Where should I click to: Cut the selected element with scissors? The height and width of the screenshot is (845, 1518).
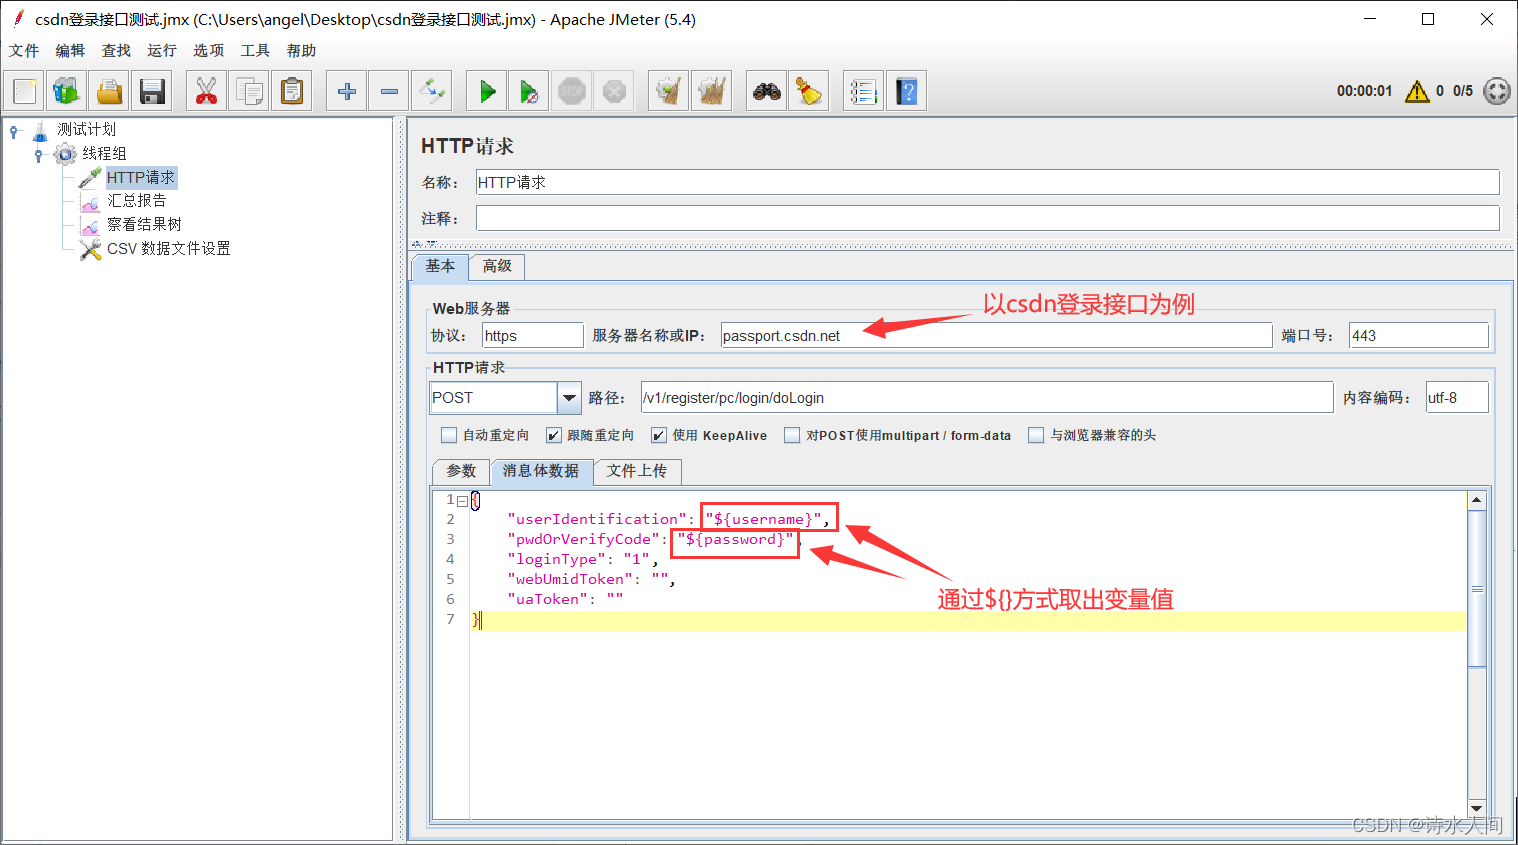pos(206,91)
